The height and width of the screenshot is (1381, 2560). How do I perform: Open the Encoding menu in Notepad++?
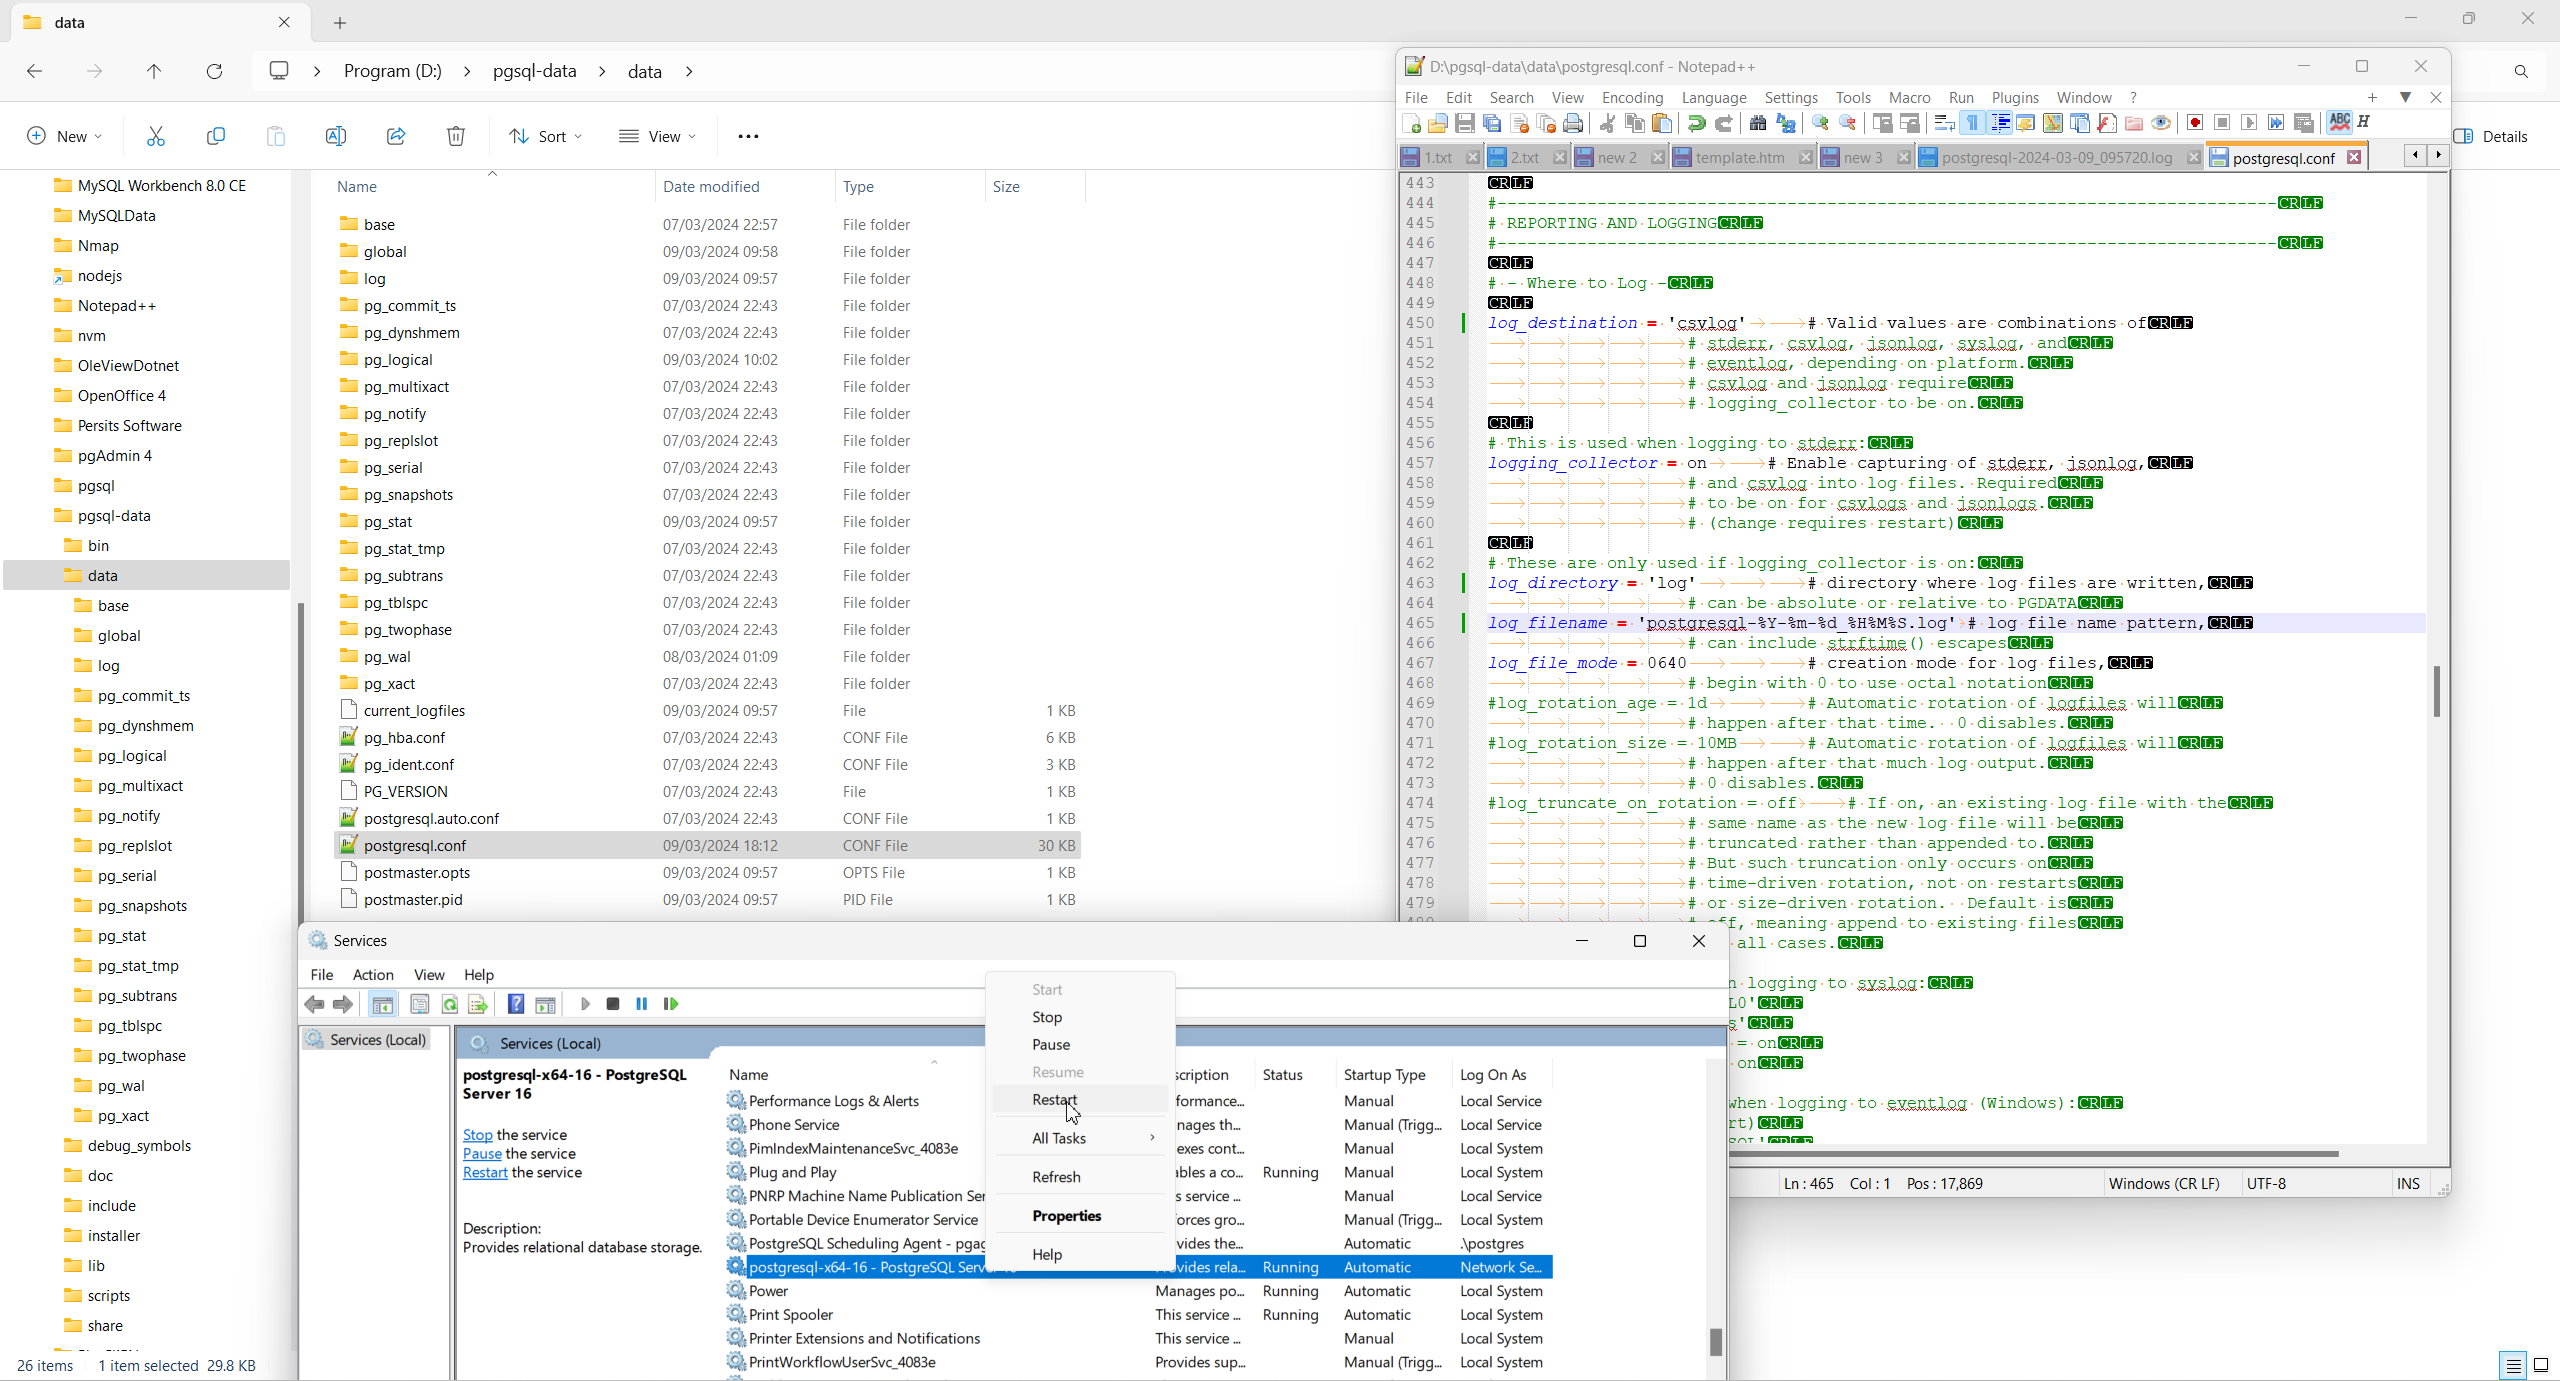coord(1631,97)
